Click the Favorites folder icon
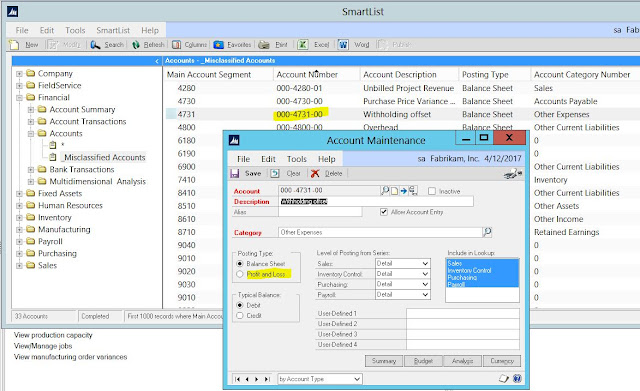640x391 pixels. coord(219,44)
